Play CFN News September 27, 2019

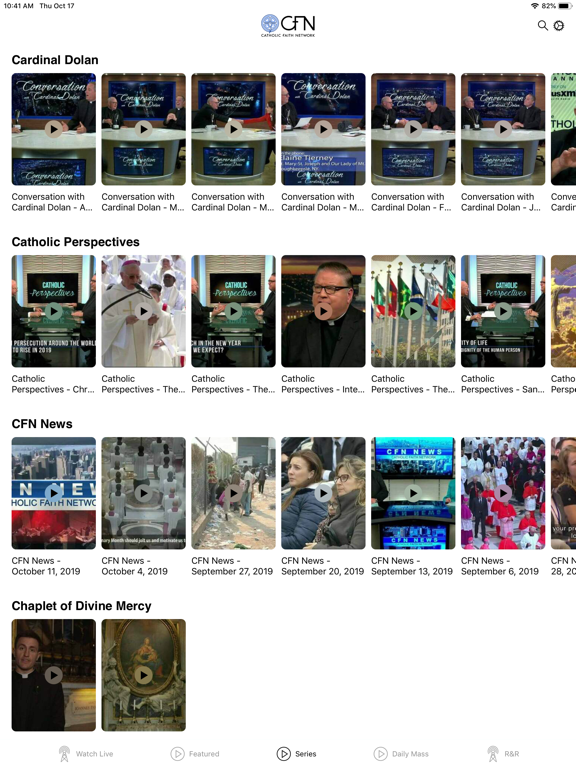coord(234,493)
